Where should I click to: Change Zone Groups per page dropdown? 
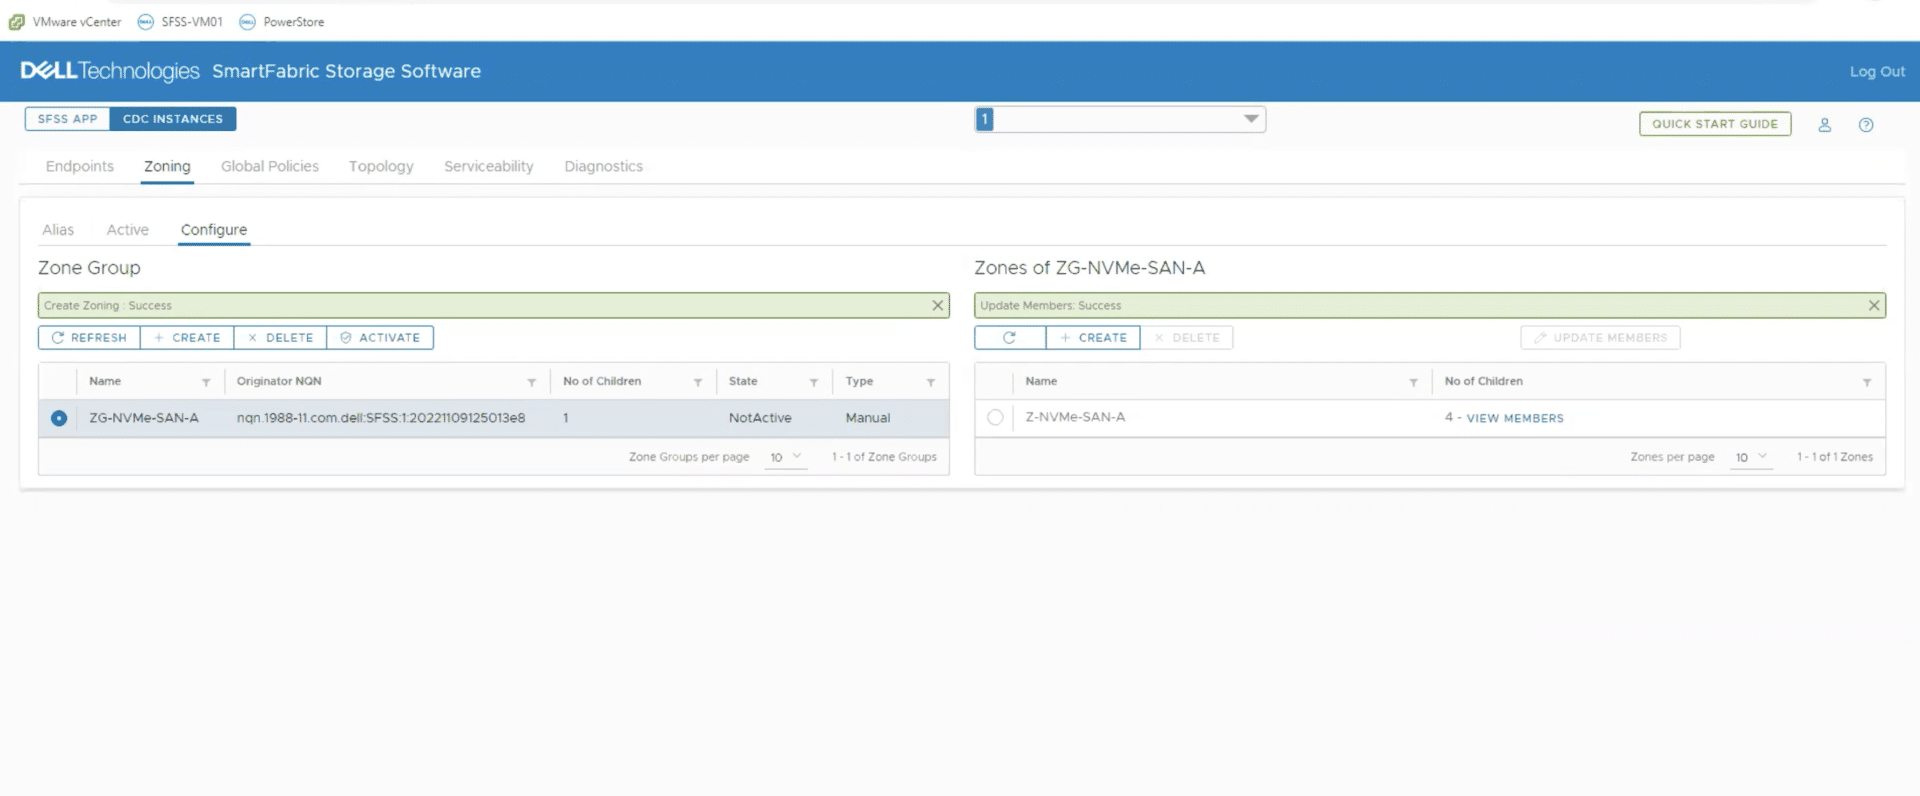tap(786, 457)
